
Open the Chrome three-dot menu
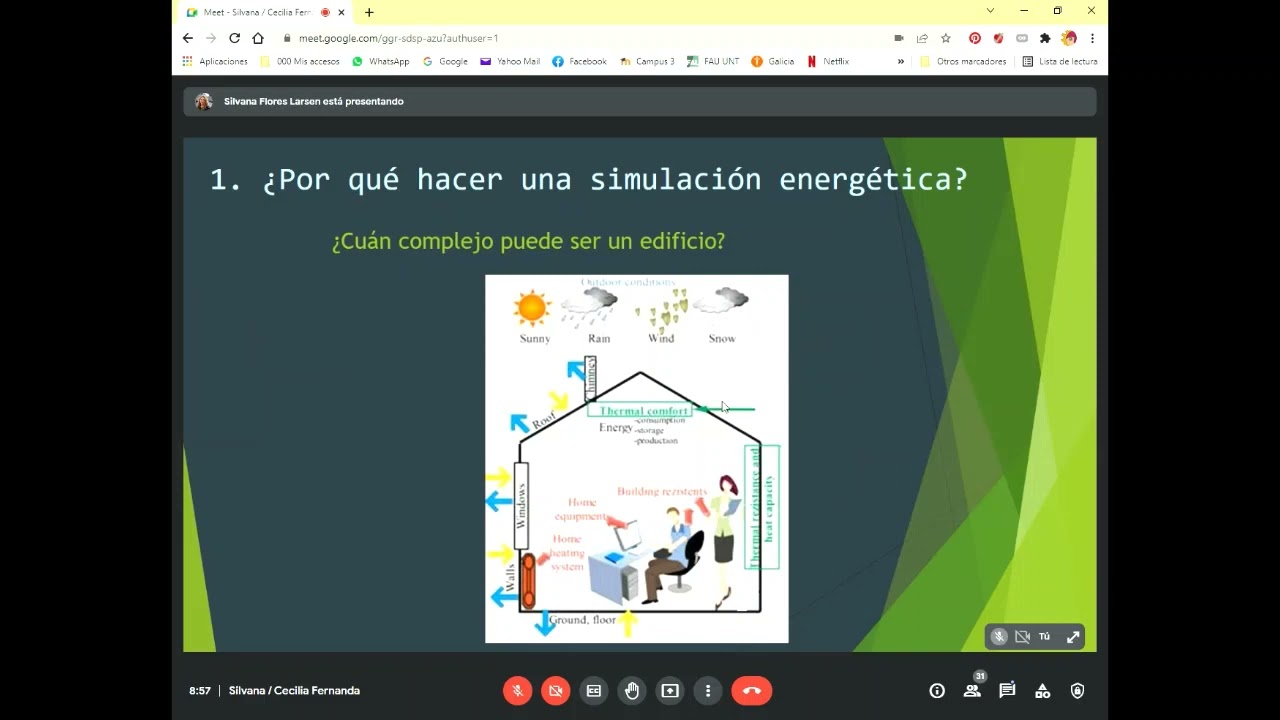coord(1092,38)
